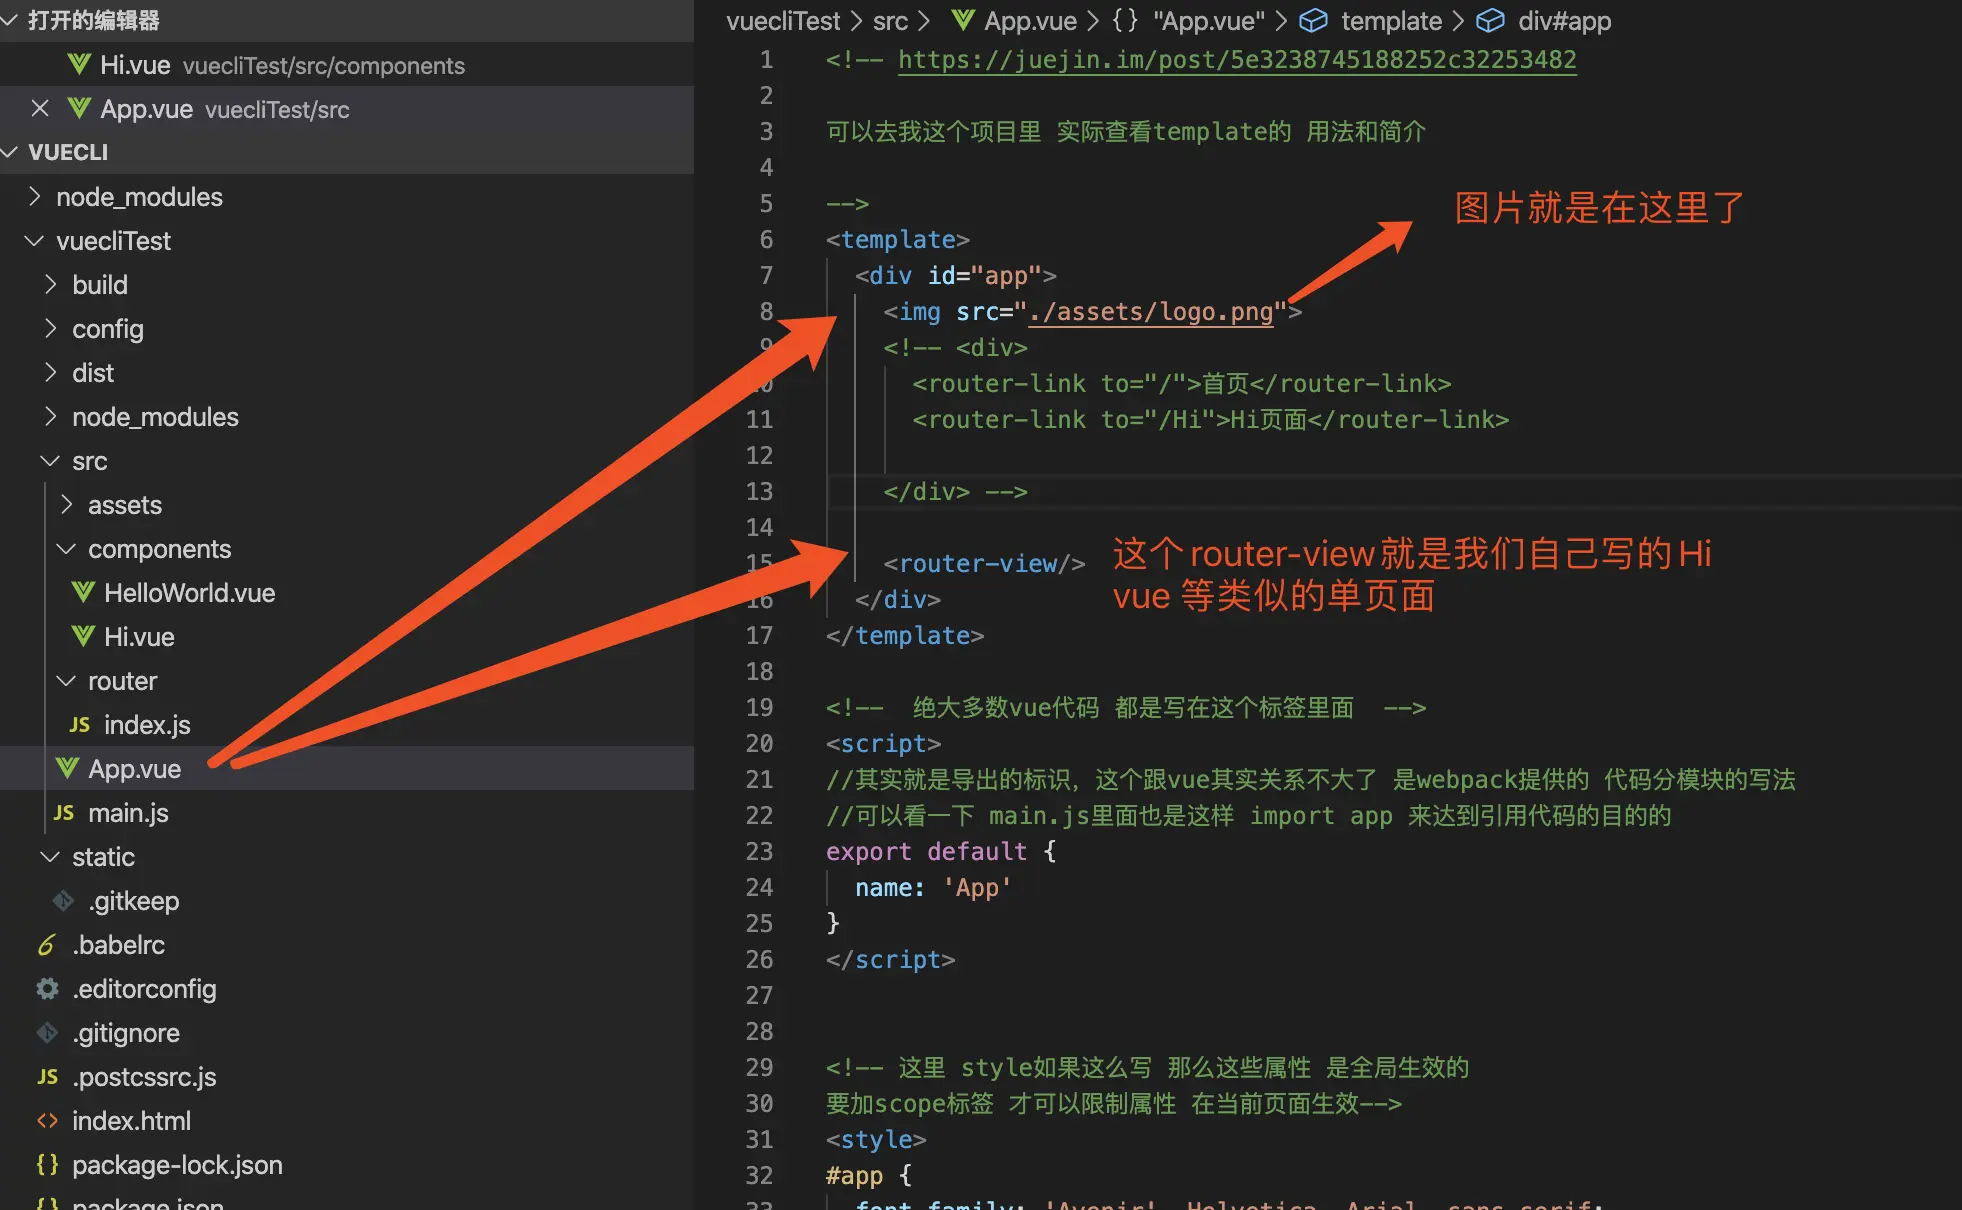Click Vue icon beside Hi.vue in components

click(83, 637)
